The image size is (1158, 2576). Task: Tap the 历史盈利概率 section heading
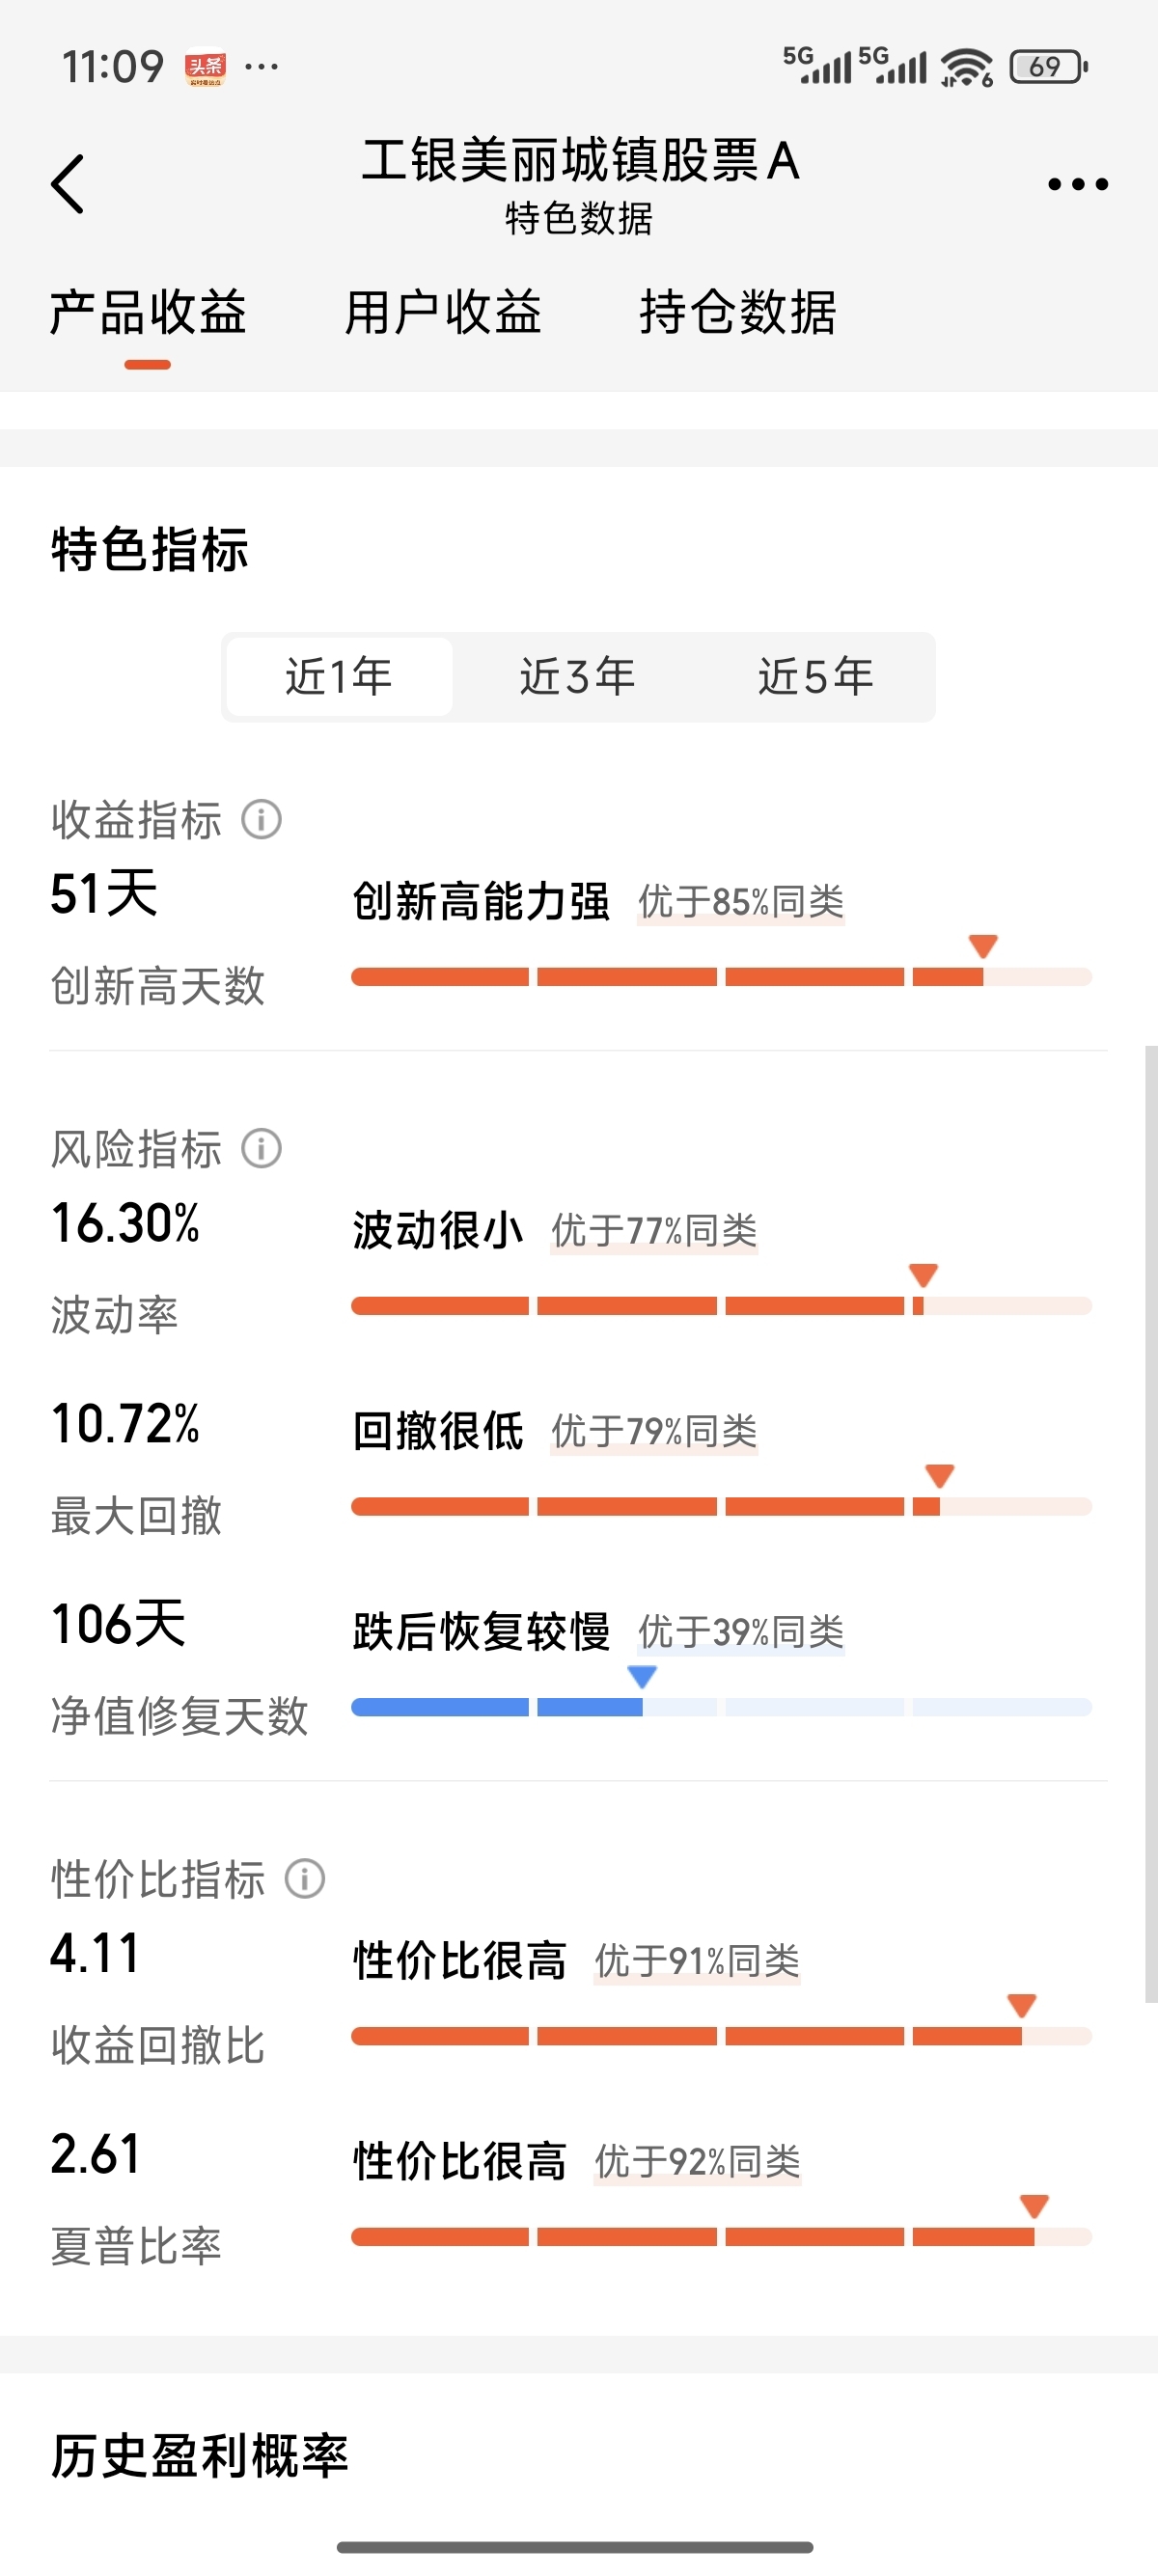pos(200,2456)
